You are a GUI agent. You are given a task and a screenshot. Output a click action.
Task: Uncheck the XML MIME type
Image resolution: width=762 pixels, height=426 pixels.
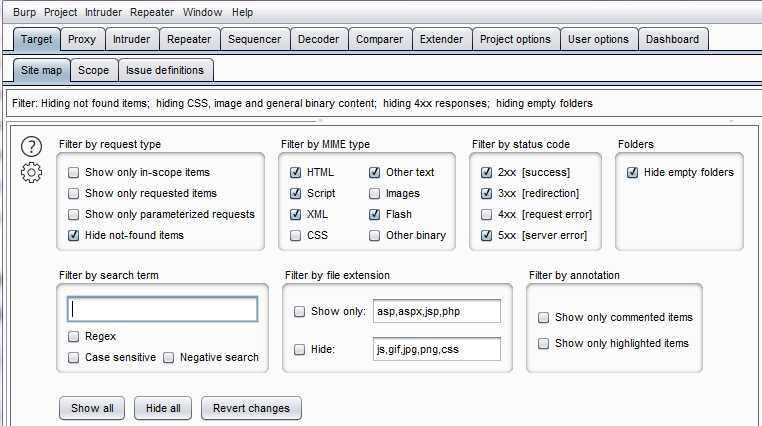pos(295,214)
